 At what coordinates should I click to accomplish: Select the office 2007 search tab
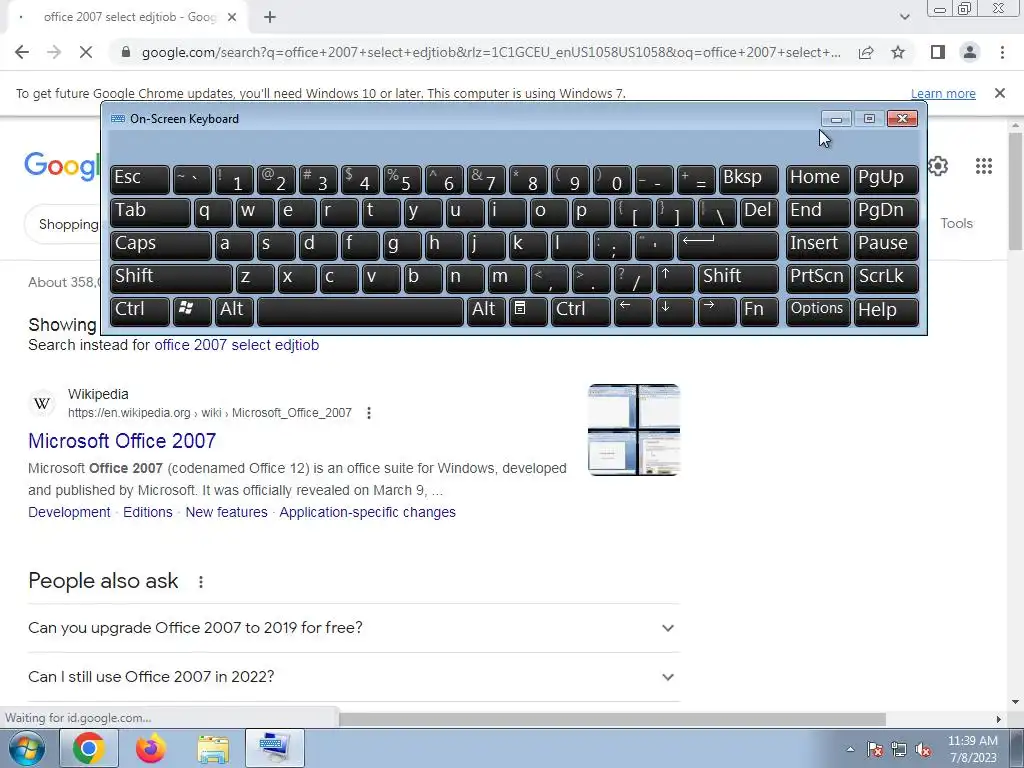click(x=127, y=18)
